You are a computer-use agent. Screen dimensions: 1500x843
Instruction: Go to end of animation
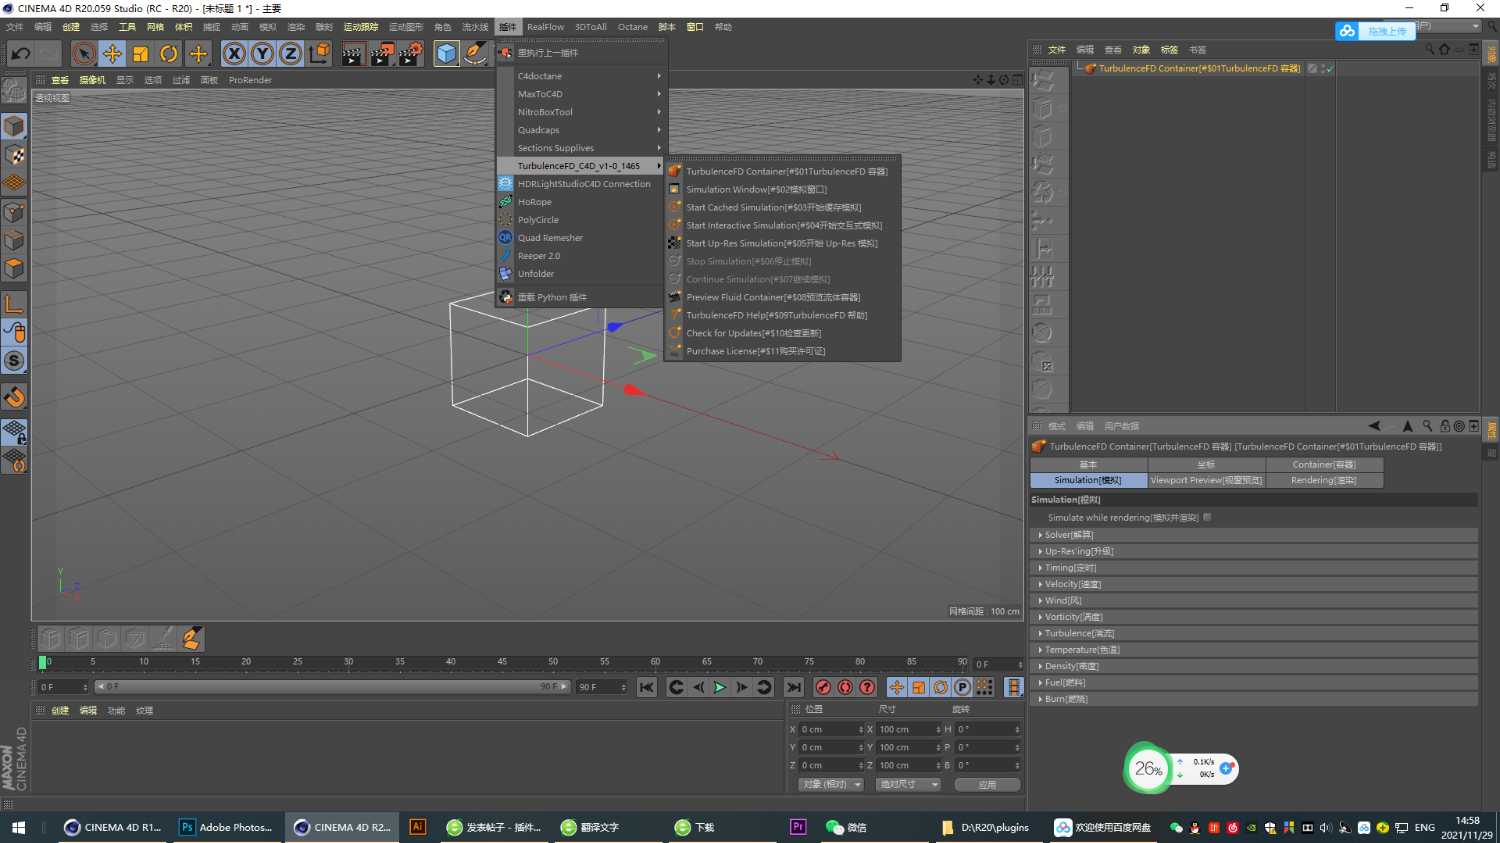coord(793,687)
